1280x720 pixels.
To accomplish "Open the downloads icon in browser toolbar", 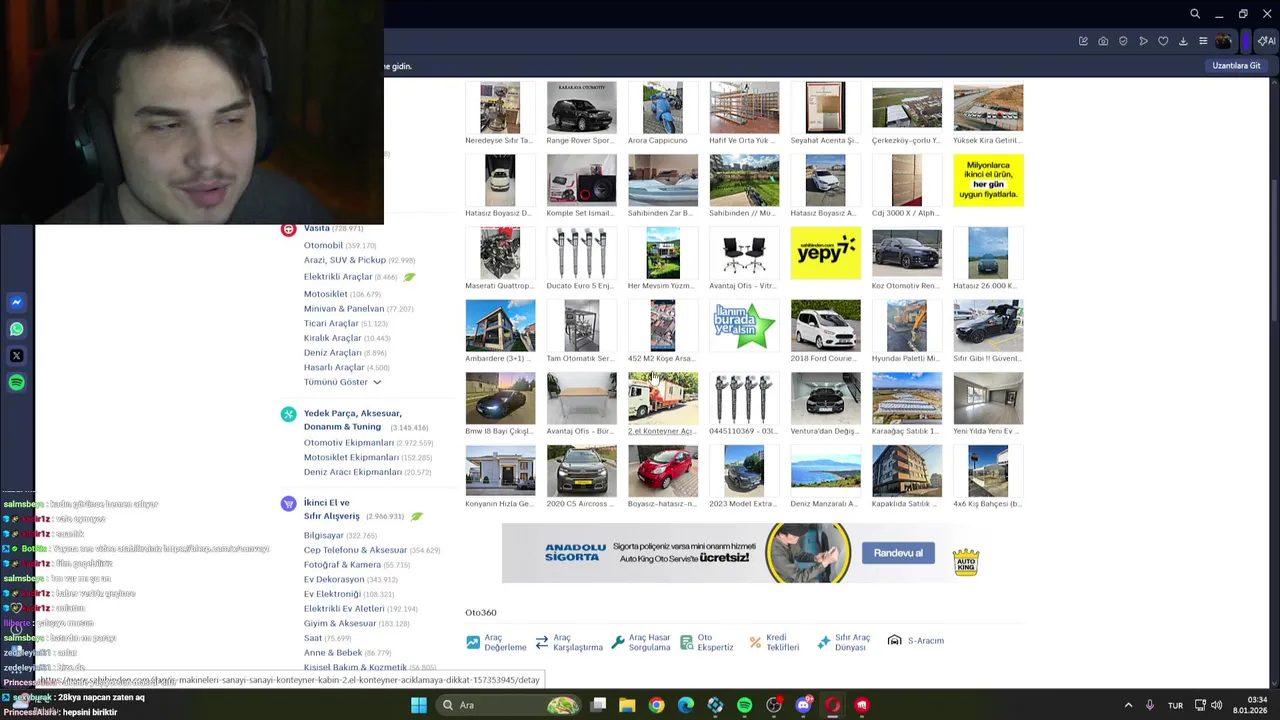I will (1183, 41).
